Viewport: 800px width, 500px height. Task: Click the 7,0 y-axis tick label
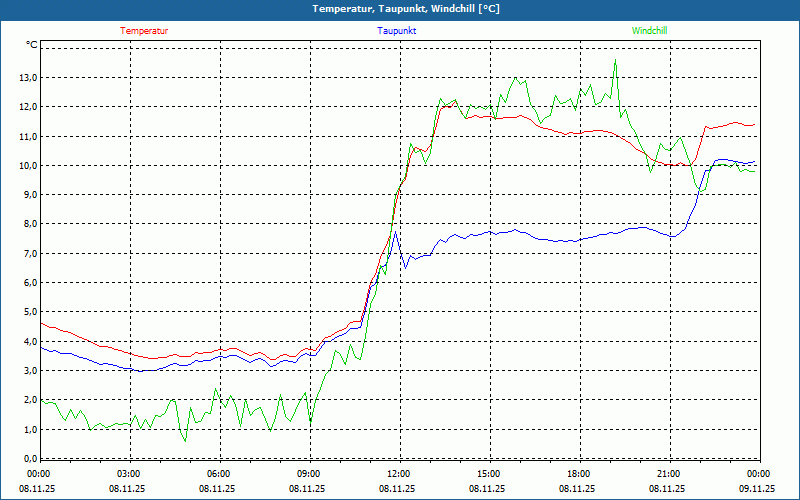click(27, 253)
